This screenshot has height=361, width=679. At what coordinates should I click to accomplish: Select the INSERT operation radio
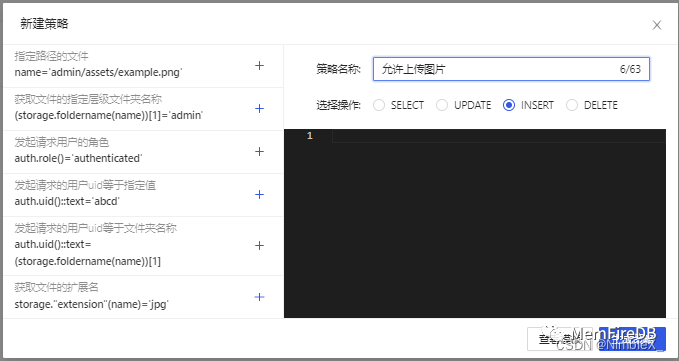click(509, 105)
